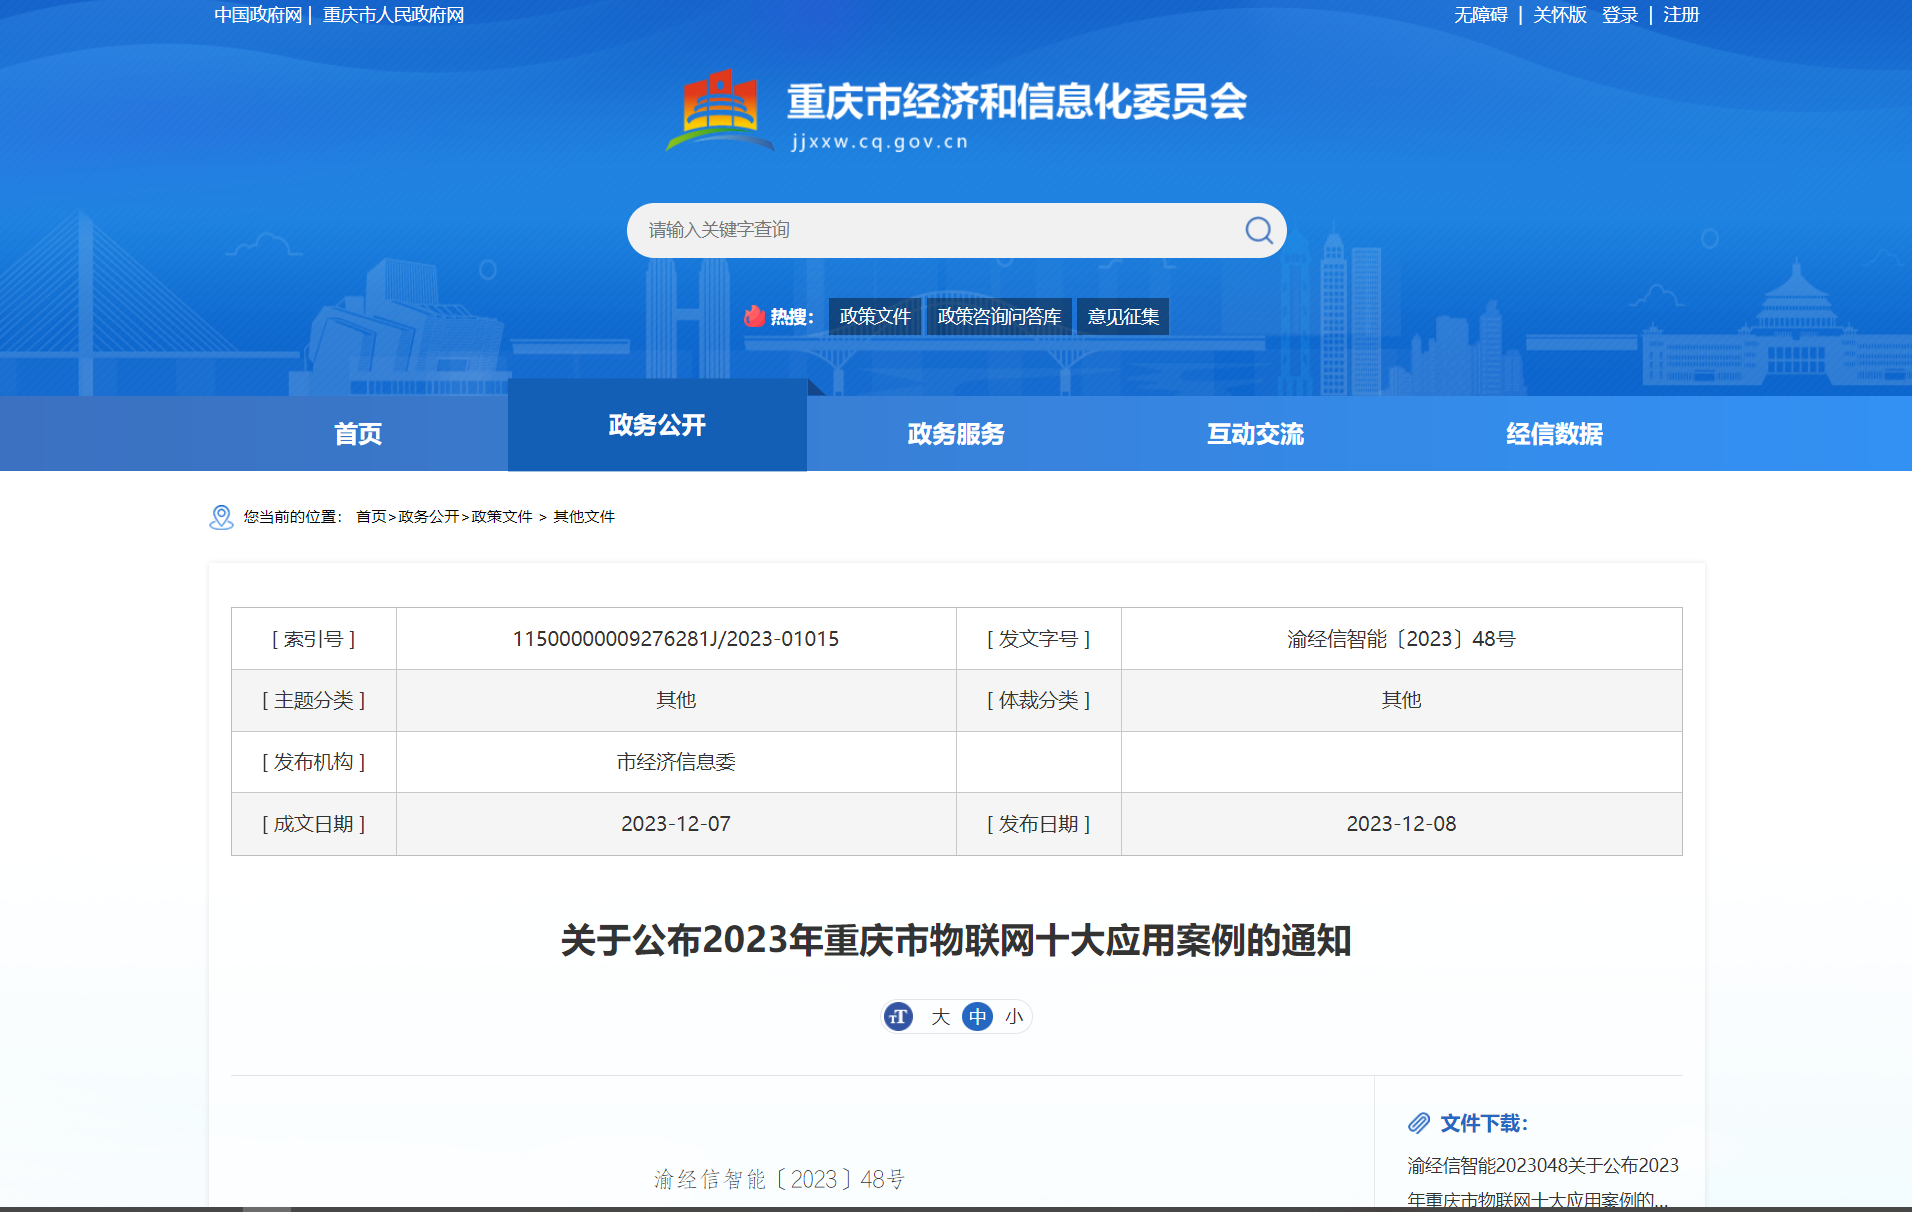Click the paperclip file download icon

tap(1418, 1123)
